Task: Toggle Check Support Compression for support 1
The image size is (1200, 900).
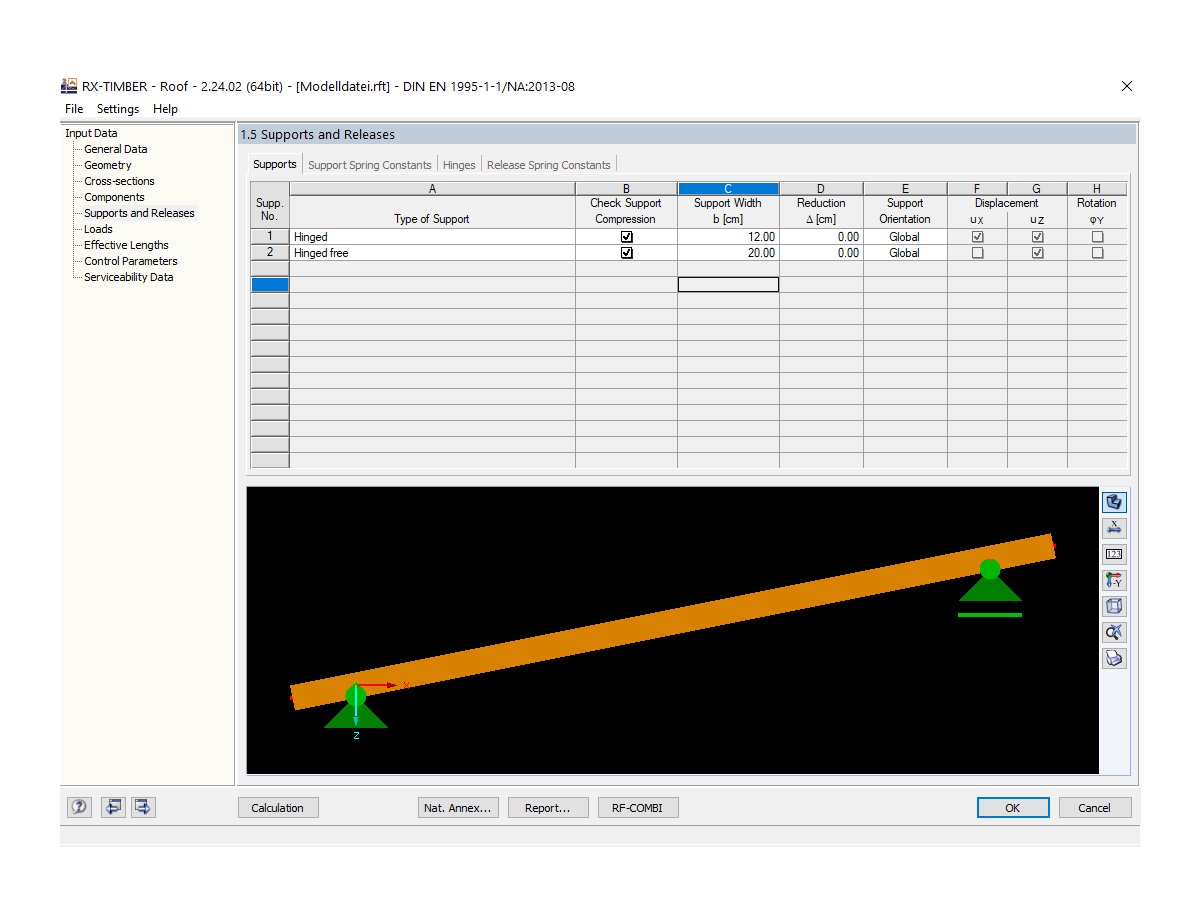Action: coord(627,237)
